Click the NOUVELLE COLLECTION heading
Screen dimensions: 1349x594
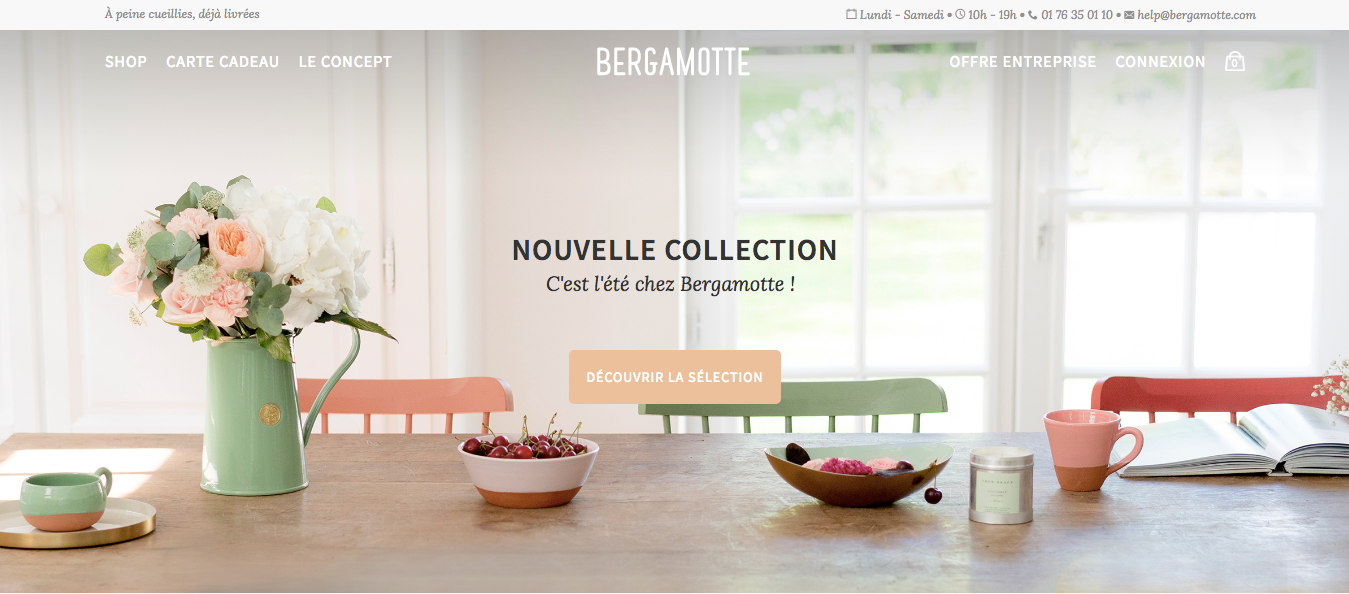675,250
